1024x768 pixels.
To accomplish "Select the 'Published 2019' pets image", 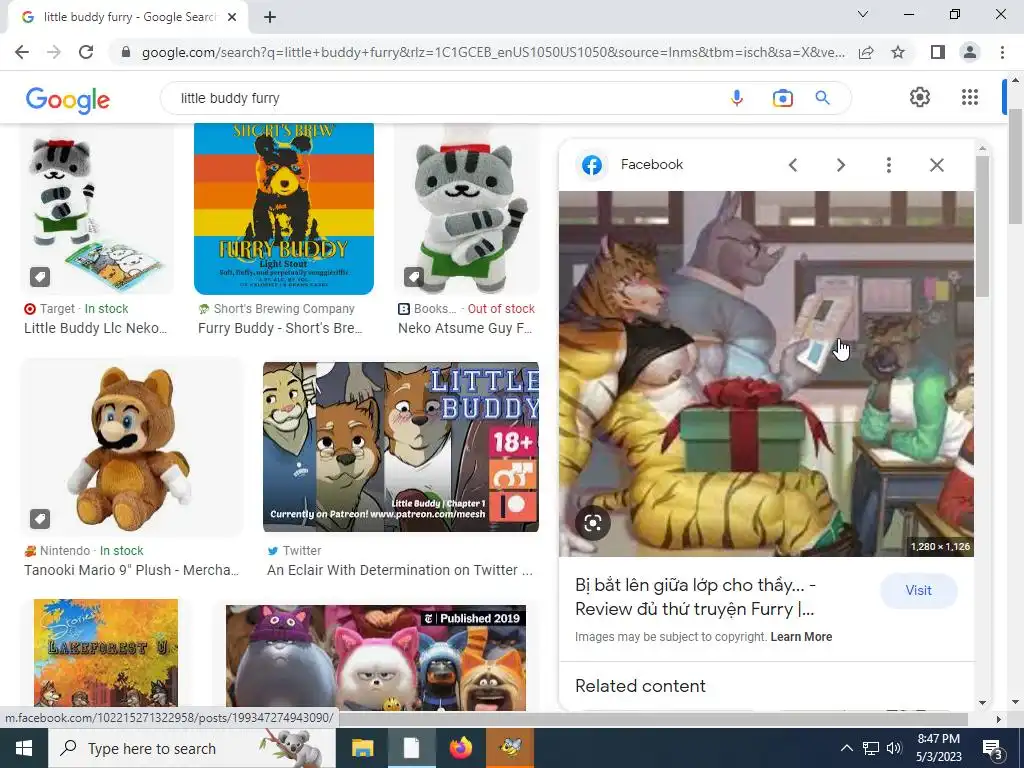I will point(376,658).
